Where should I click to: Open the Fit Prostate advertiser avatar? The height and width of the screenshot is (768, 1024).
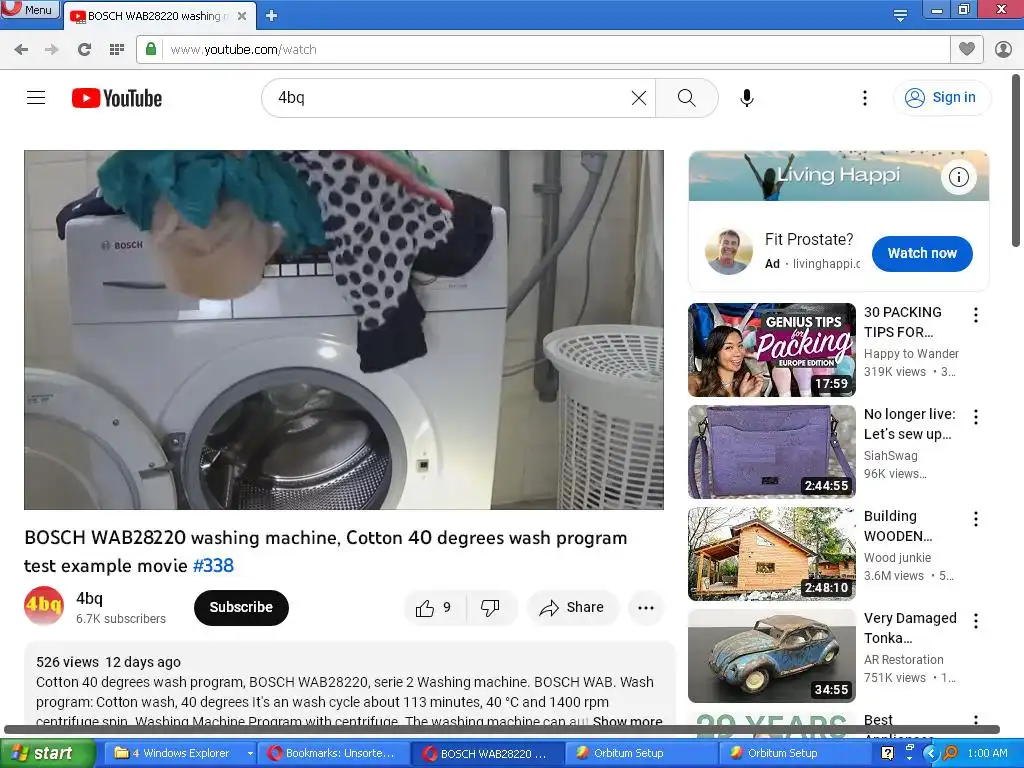click(x=729, y=251)
